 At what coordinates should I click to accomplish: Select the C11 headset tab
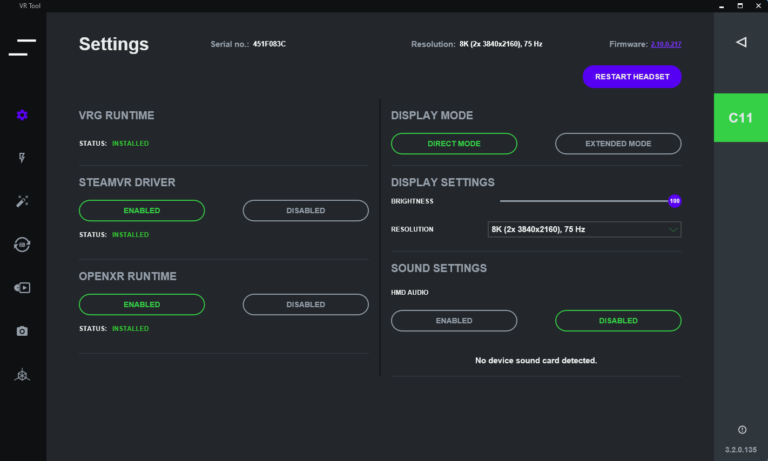point(740,118)
